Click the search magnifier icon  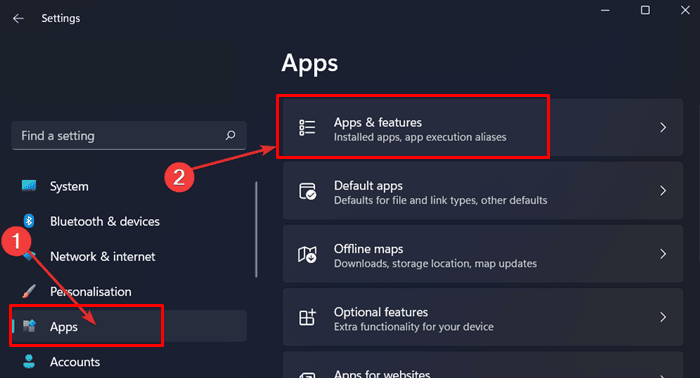coord(230,135)
